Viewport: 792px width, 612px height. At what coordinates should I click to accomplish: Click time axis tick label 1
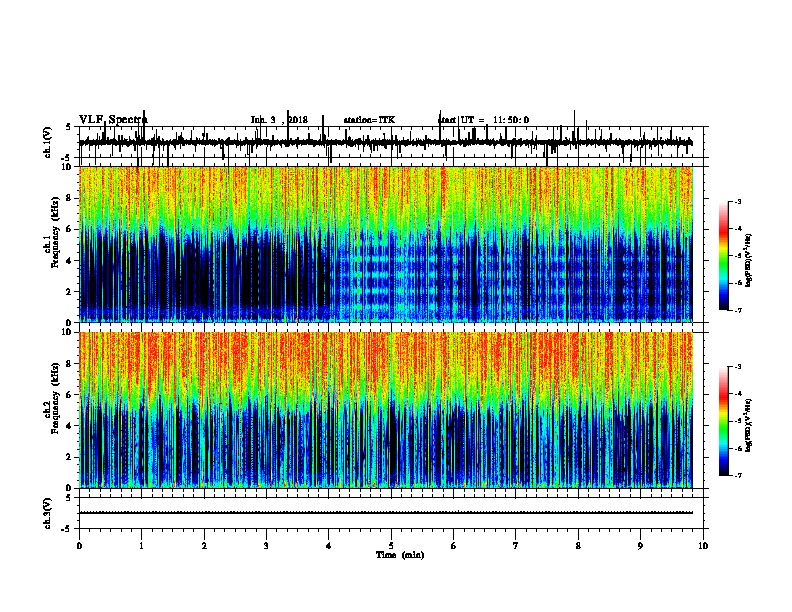click(141, 545)
